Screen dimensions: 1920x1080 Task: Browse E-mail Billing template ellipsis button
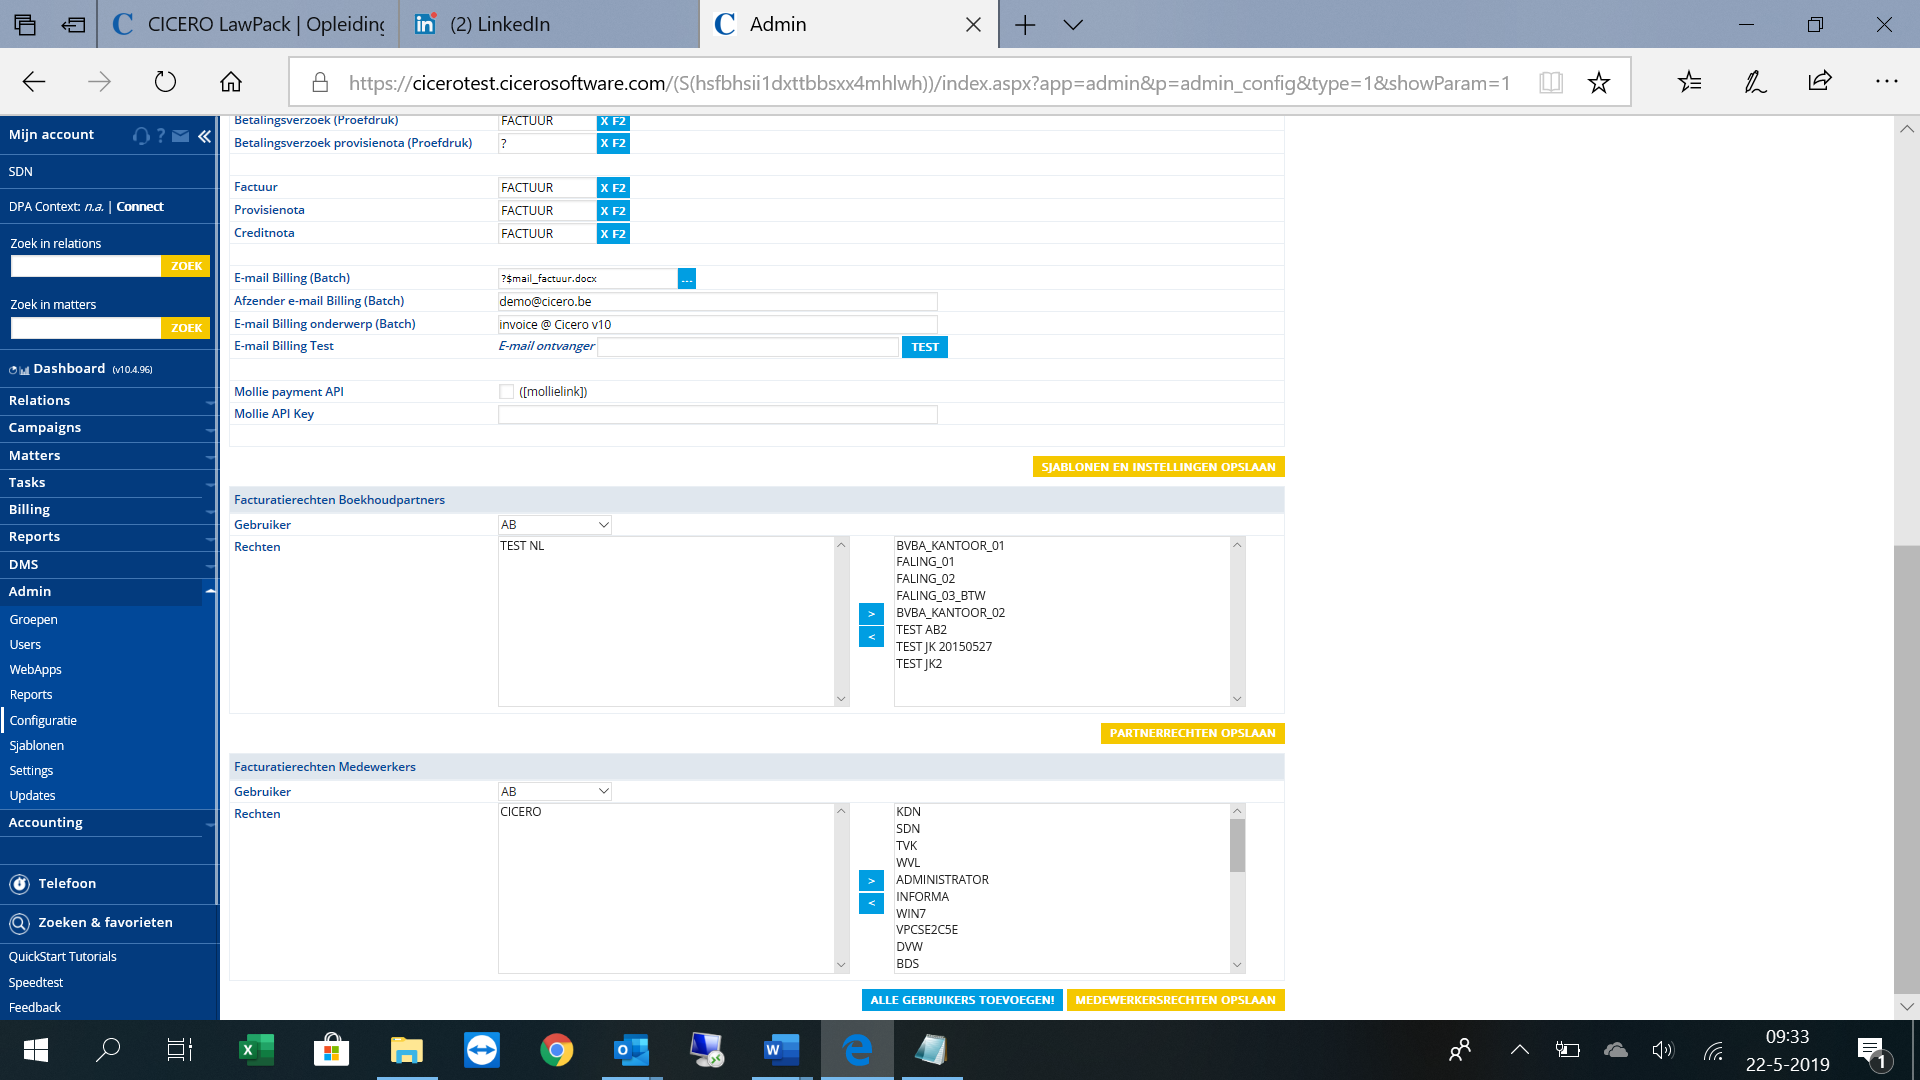click(x=687, y=279)
